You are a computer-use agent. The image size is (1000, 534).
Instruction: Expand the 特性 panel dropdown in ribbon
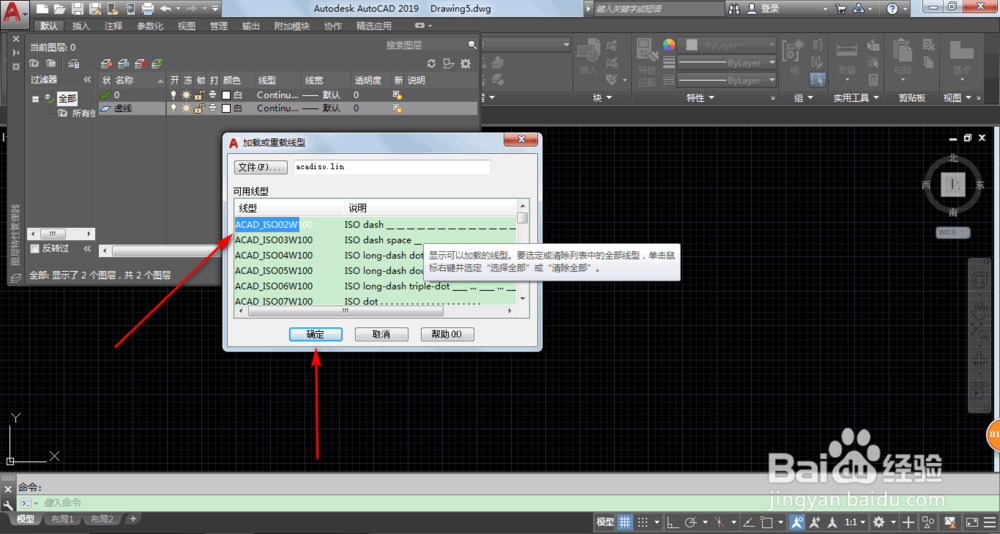(700, 98)
